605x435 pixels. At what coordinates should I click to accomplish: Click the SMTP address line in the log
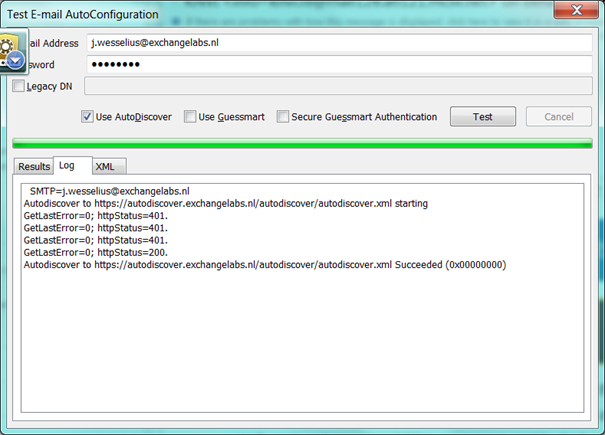[x=110, y=190]
